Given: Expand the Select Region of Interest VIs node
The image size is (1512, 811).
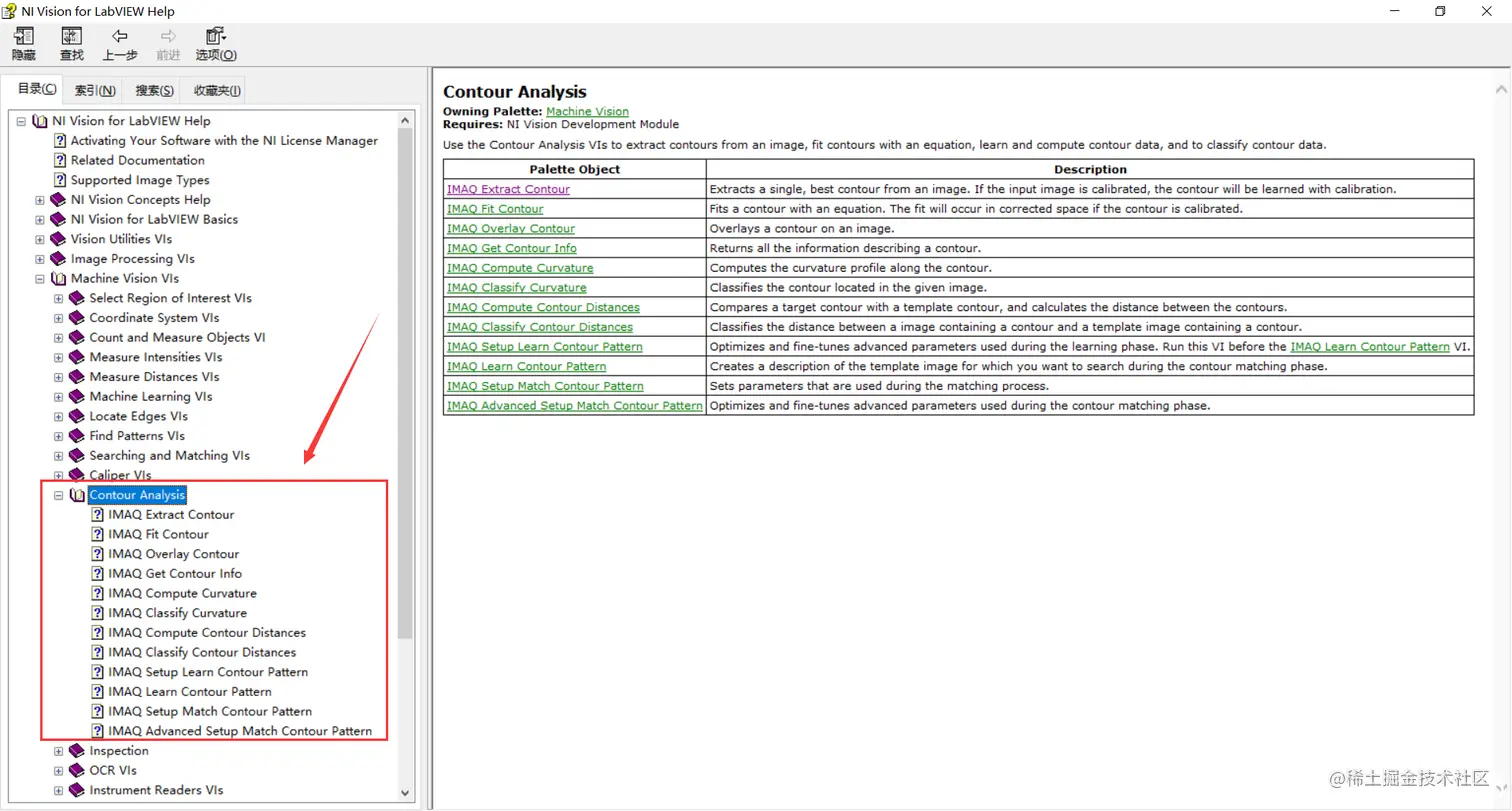Looking at the screenshot, I should pyautogui.click(x=59, y=298).
